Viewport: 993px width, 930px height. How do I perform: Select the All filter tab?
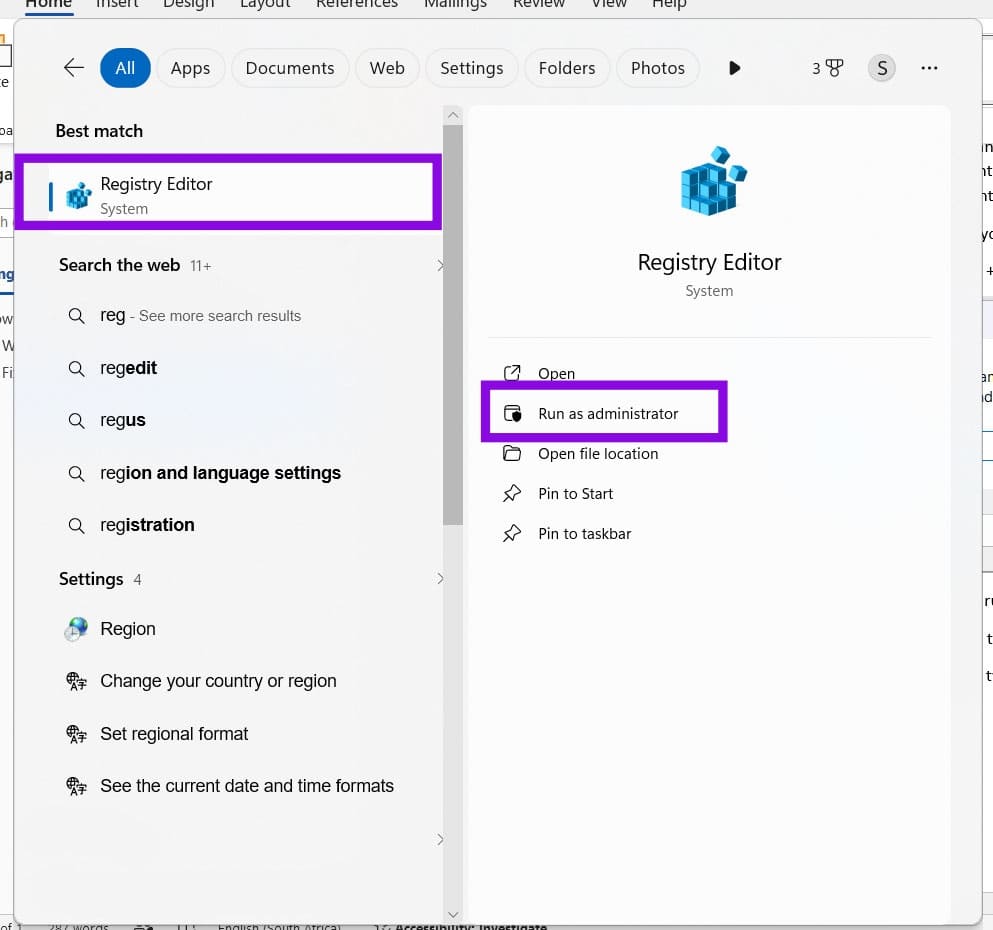click(125, 68)
